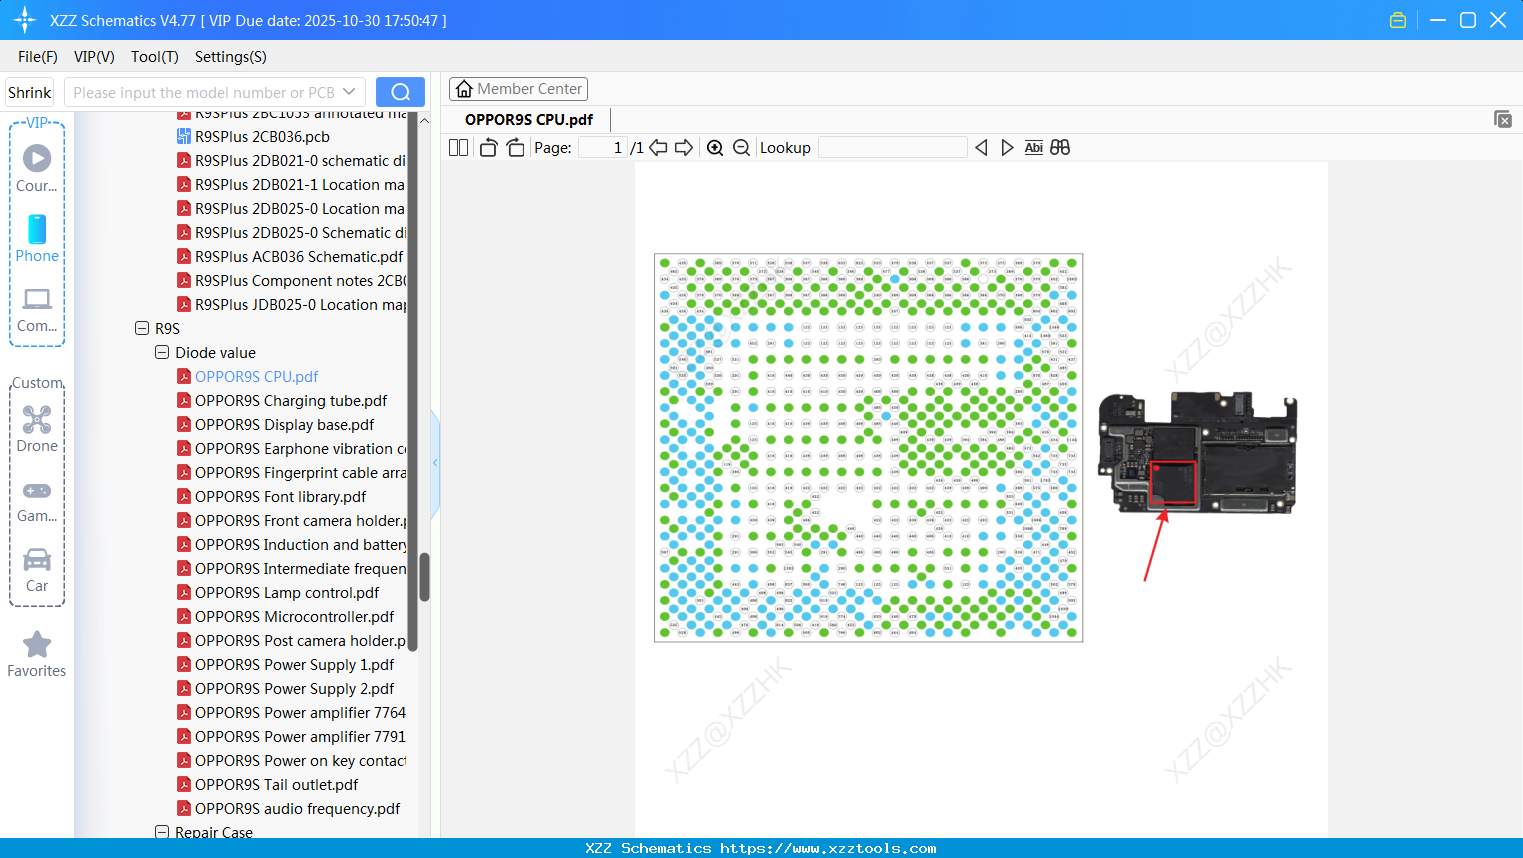Select the Drone category icon
The image size is (1523, 858).
point(37,429)
